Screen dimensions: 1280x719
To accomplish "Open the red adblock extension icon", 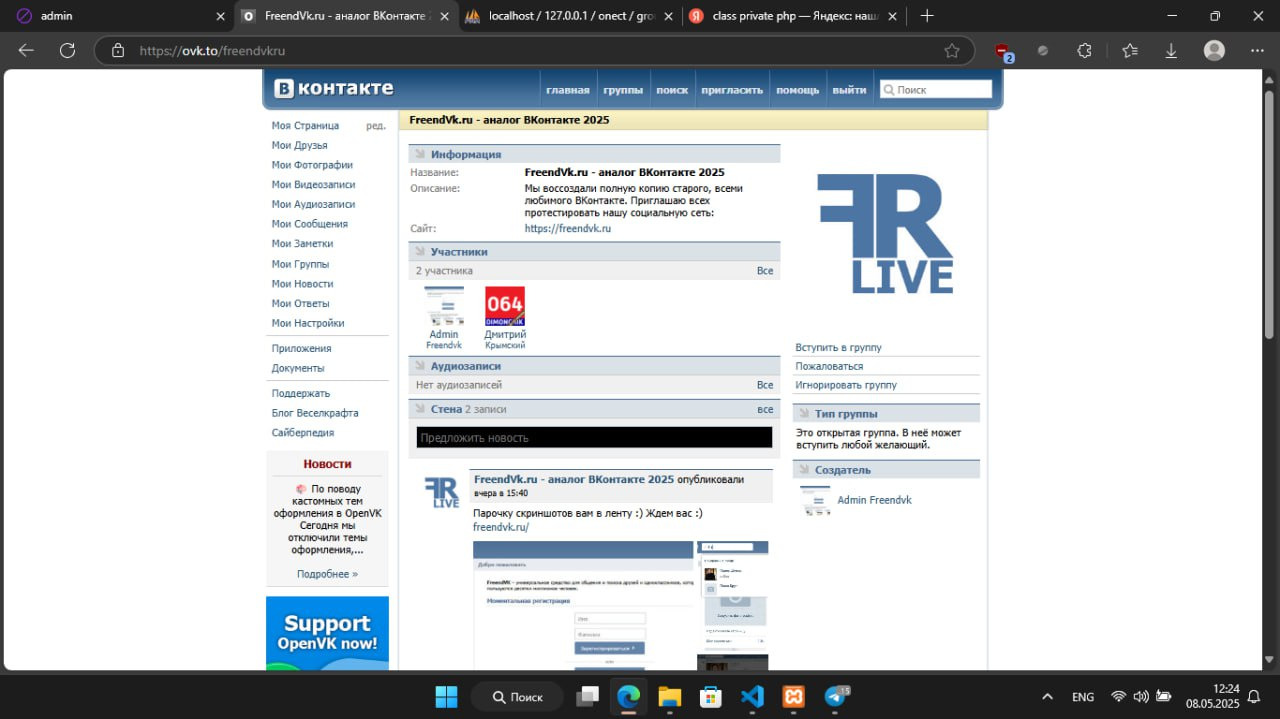I will click(1003, 51).
